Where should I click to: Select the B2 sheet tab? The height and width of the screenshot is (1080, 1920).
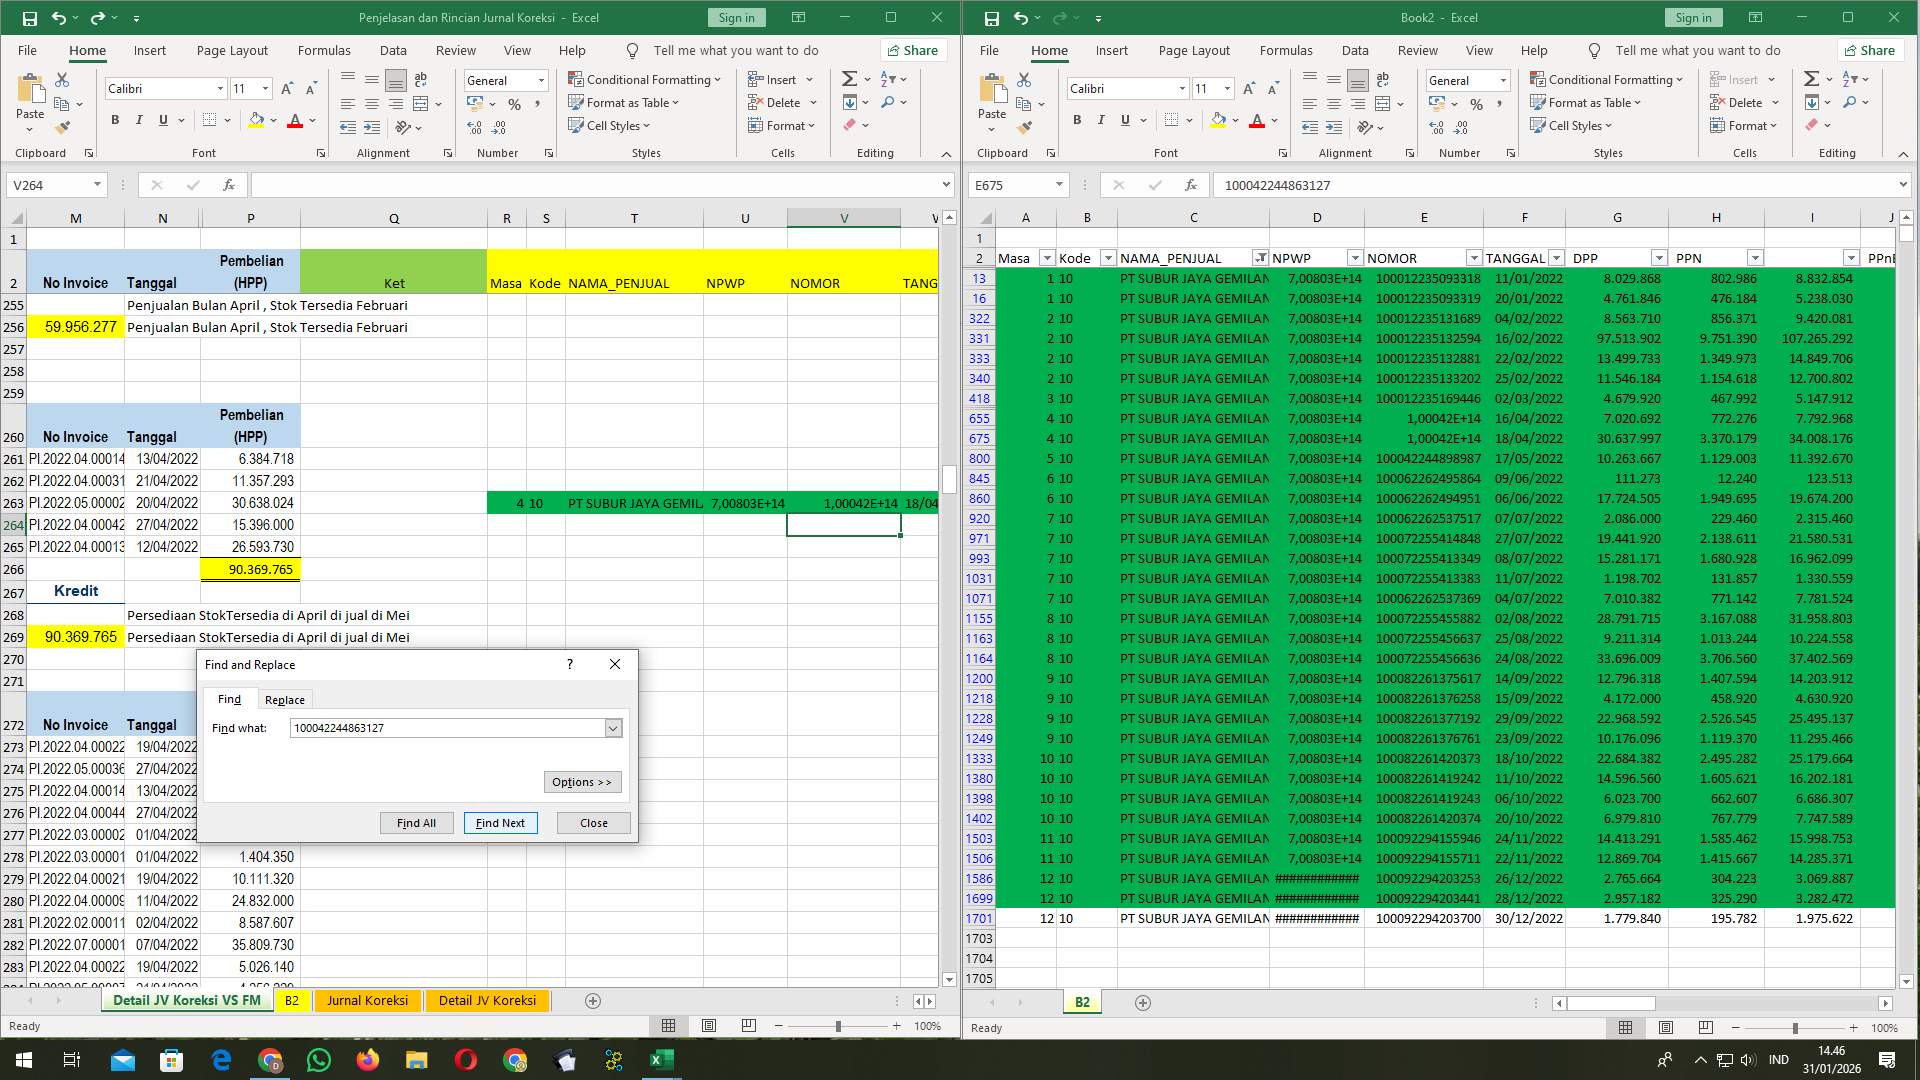pos(292,1000)
